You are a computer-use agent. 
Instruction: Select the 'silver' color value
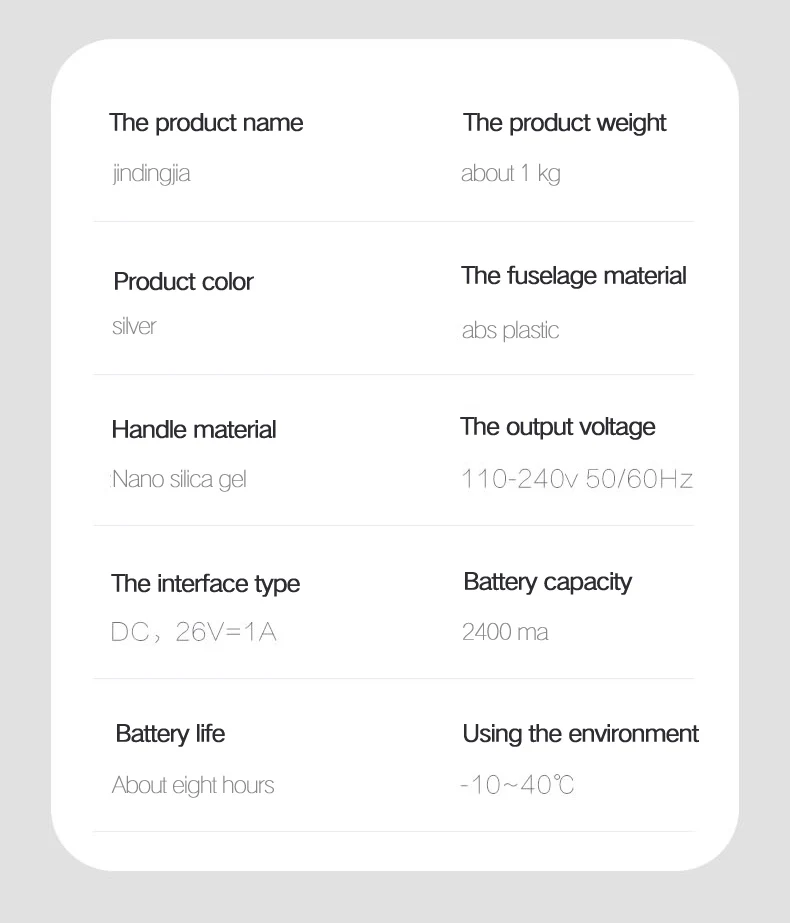[x=134, y=327]
